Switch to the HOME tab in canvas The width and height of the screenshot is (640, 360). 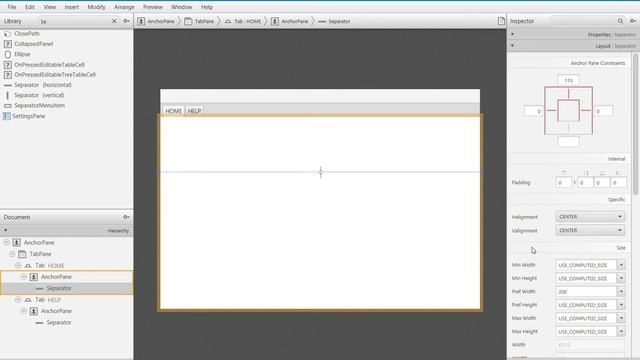click(173, 111)
